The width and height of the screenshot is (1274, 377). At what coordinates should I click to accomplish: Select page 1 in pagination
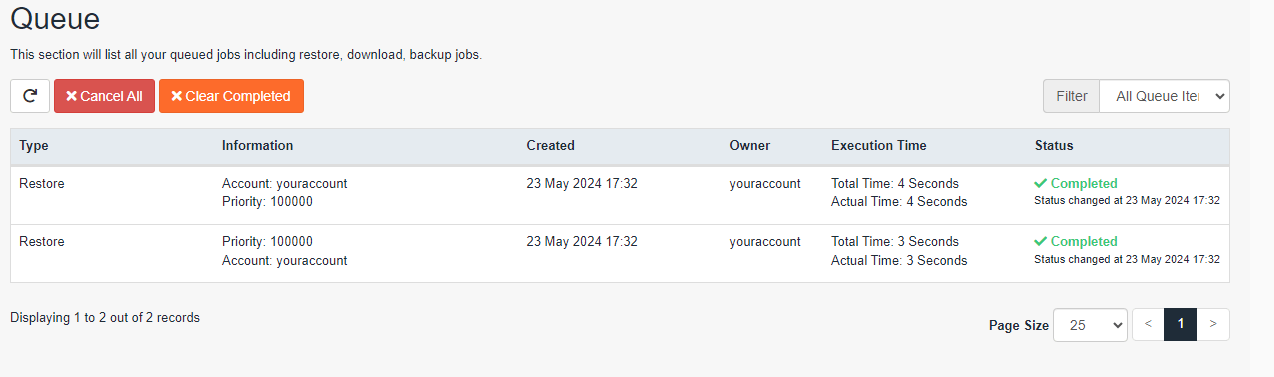tap(1181, 324)
